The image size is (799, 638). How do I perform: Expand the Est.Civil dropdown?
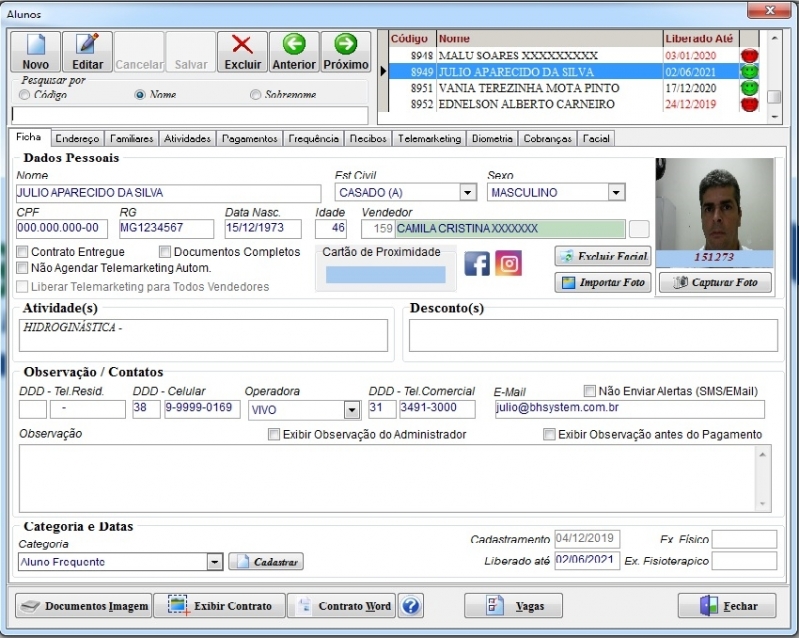(x=467, y=192)
